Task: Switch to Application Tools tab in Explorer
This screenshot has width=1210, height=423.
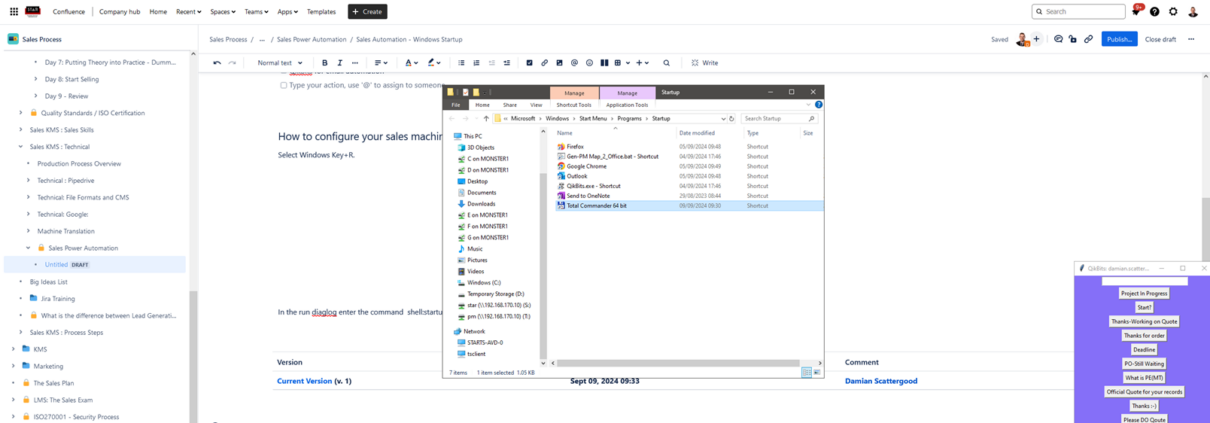Action: click(x=627, y=105)
